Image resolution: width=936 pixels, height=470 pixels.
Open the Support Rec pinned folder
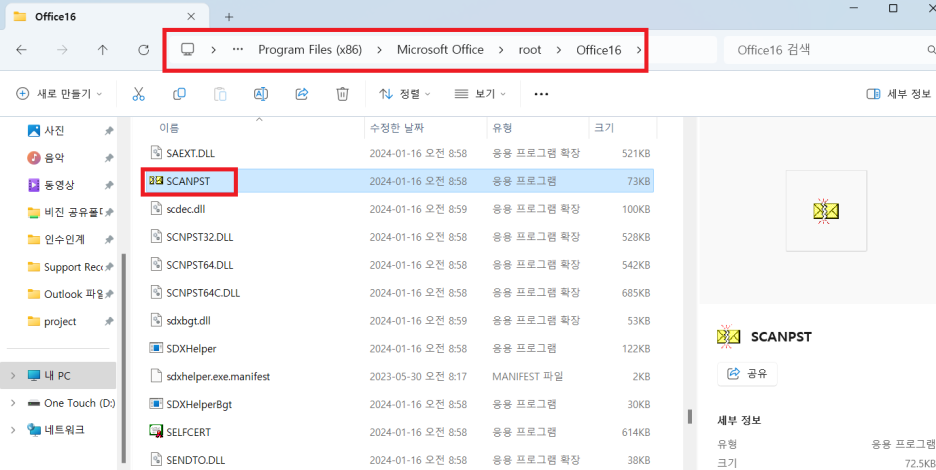point(72,267)
